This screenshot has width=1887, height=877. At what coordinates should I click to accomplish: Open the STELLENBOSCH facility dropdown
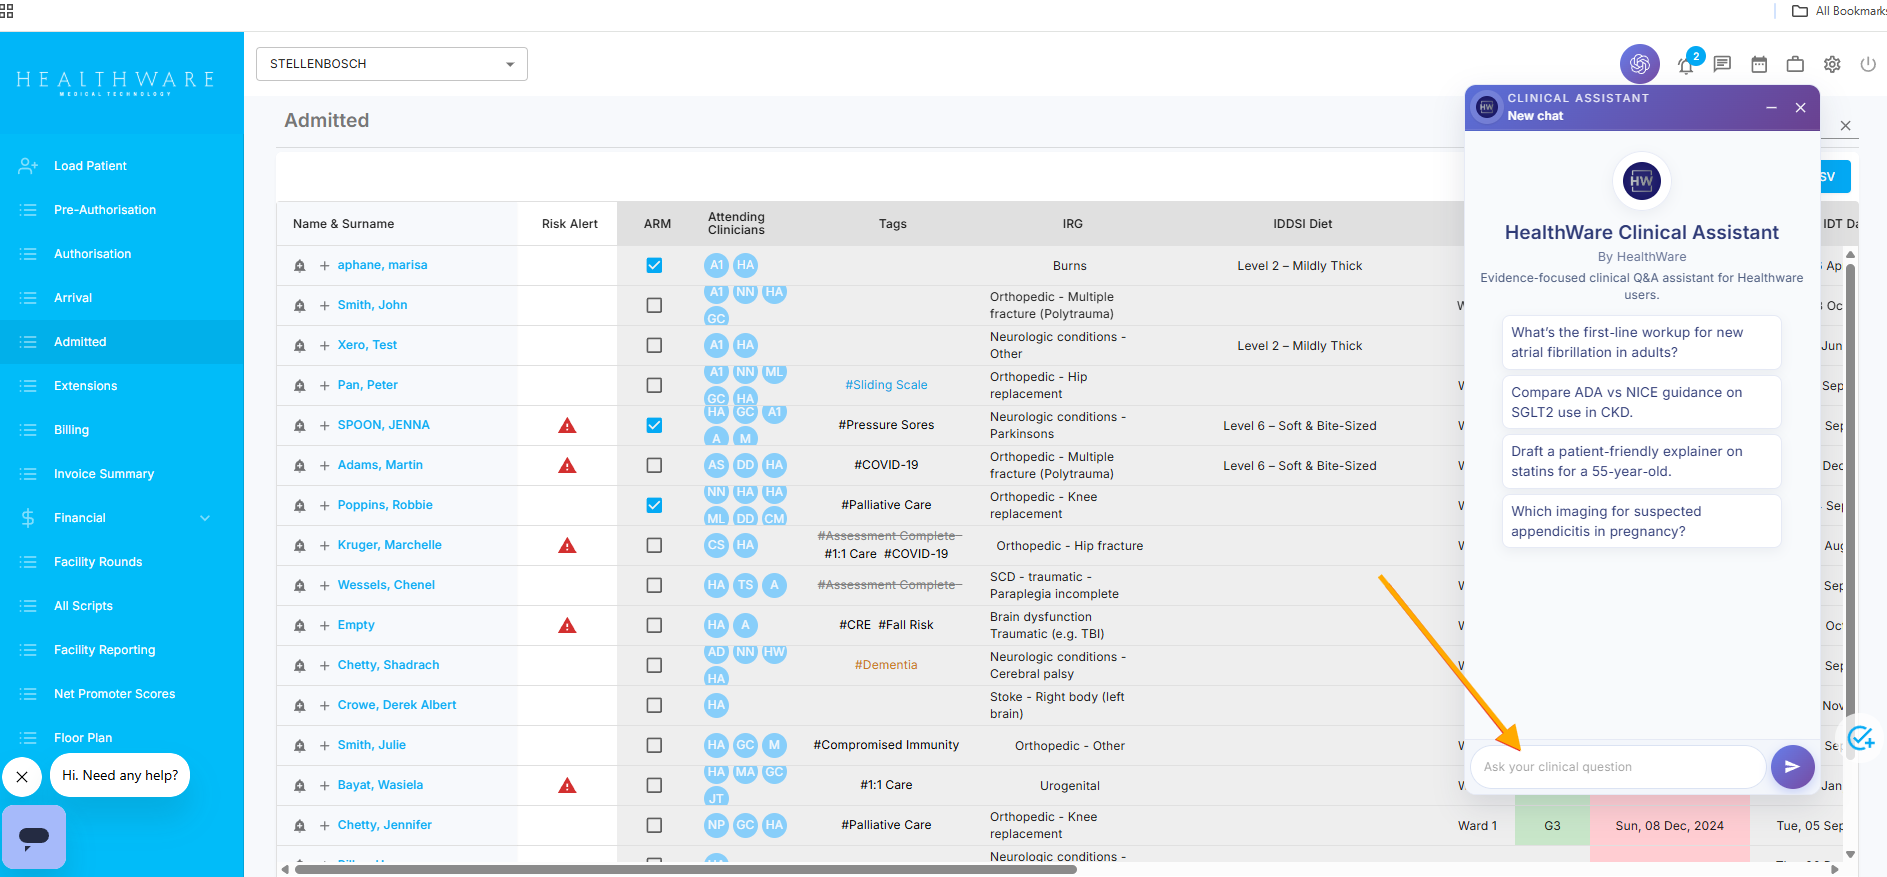click(391, 64)
